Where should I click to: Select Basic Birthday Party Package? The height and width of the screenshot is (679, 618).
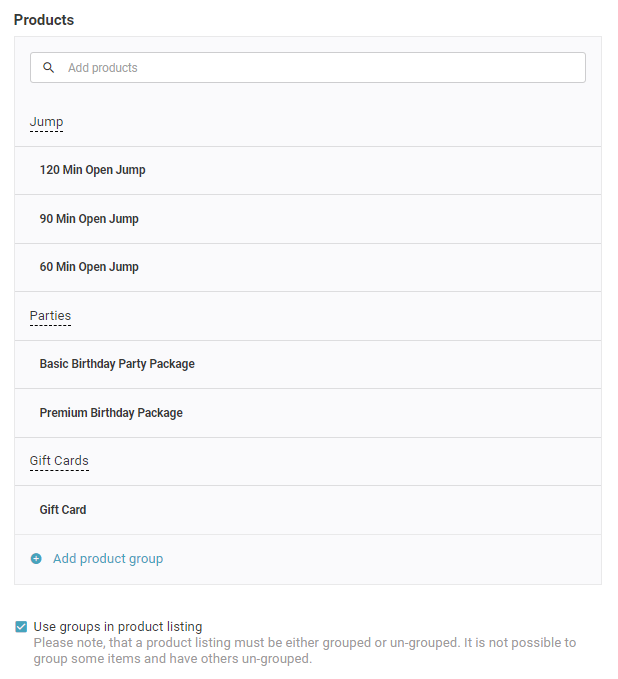point(117,364)
